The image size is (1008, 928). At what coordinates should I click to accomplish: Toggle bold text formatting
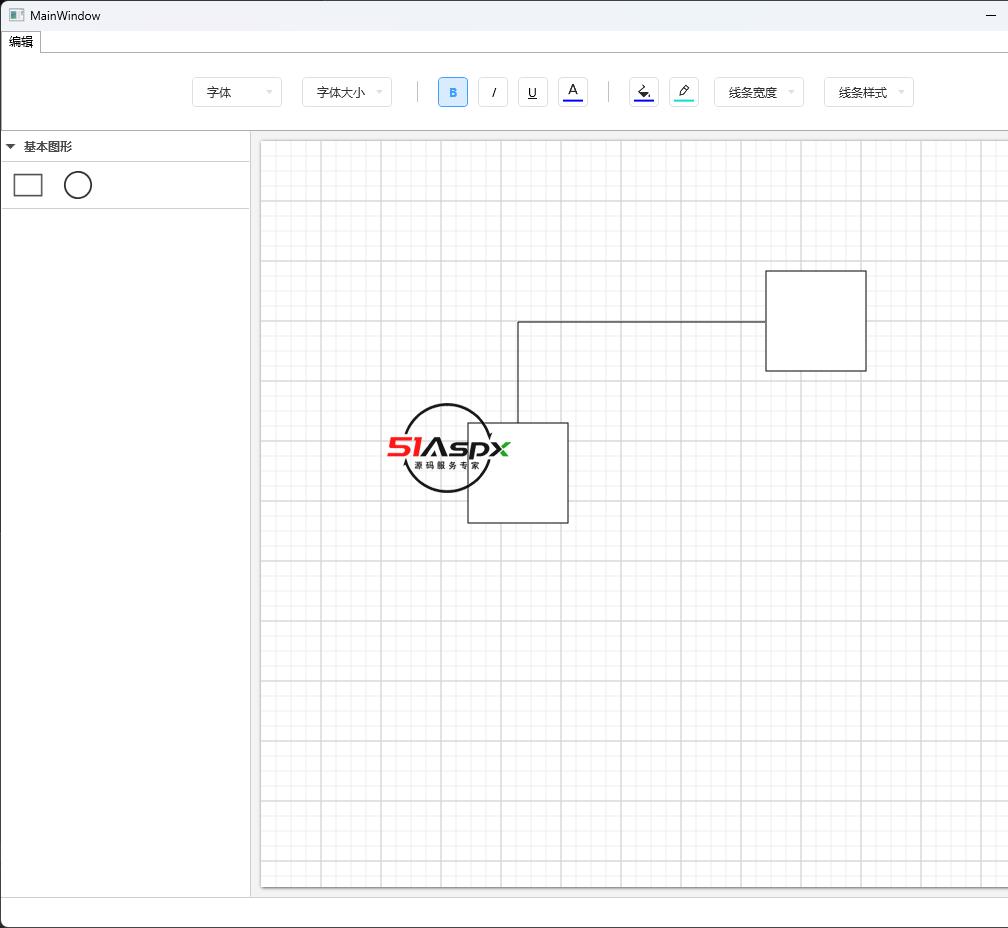[453, 92]
